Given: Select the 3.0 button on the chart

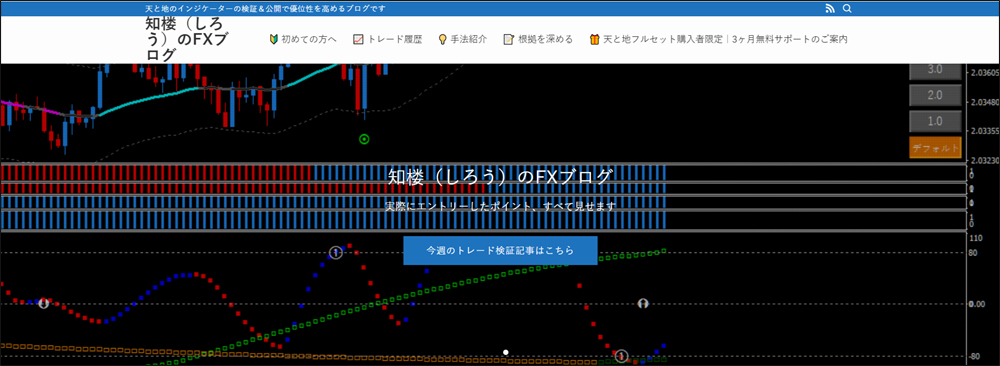Looking at the screenshot, I should pos(935,70).
